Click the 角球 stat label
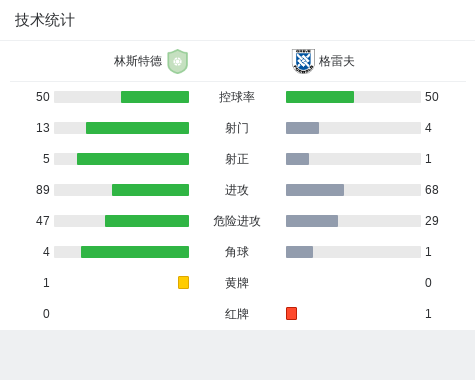 [237, 252]
